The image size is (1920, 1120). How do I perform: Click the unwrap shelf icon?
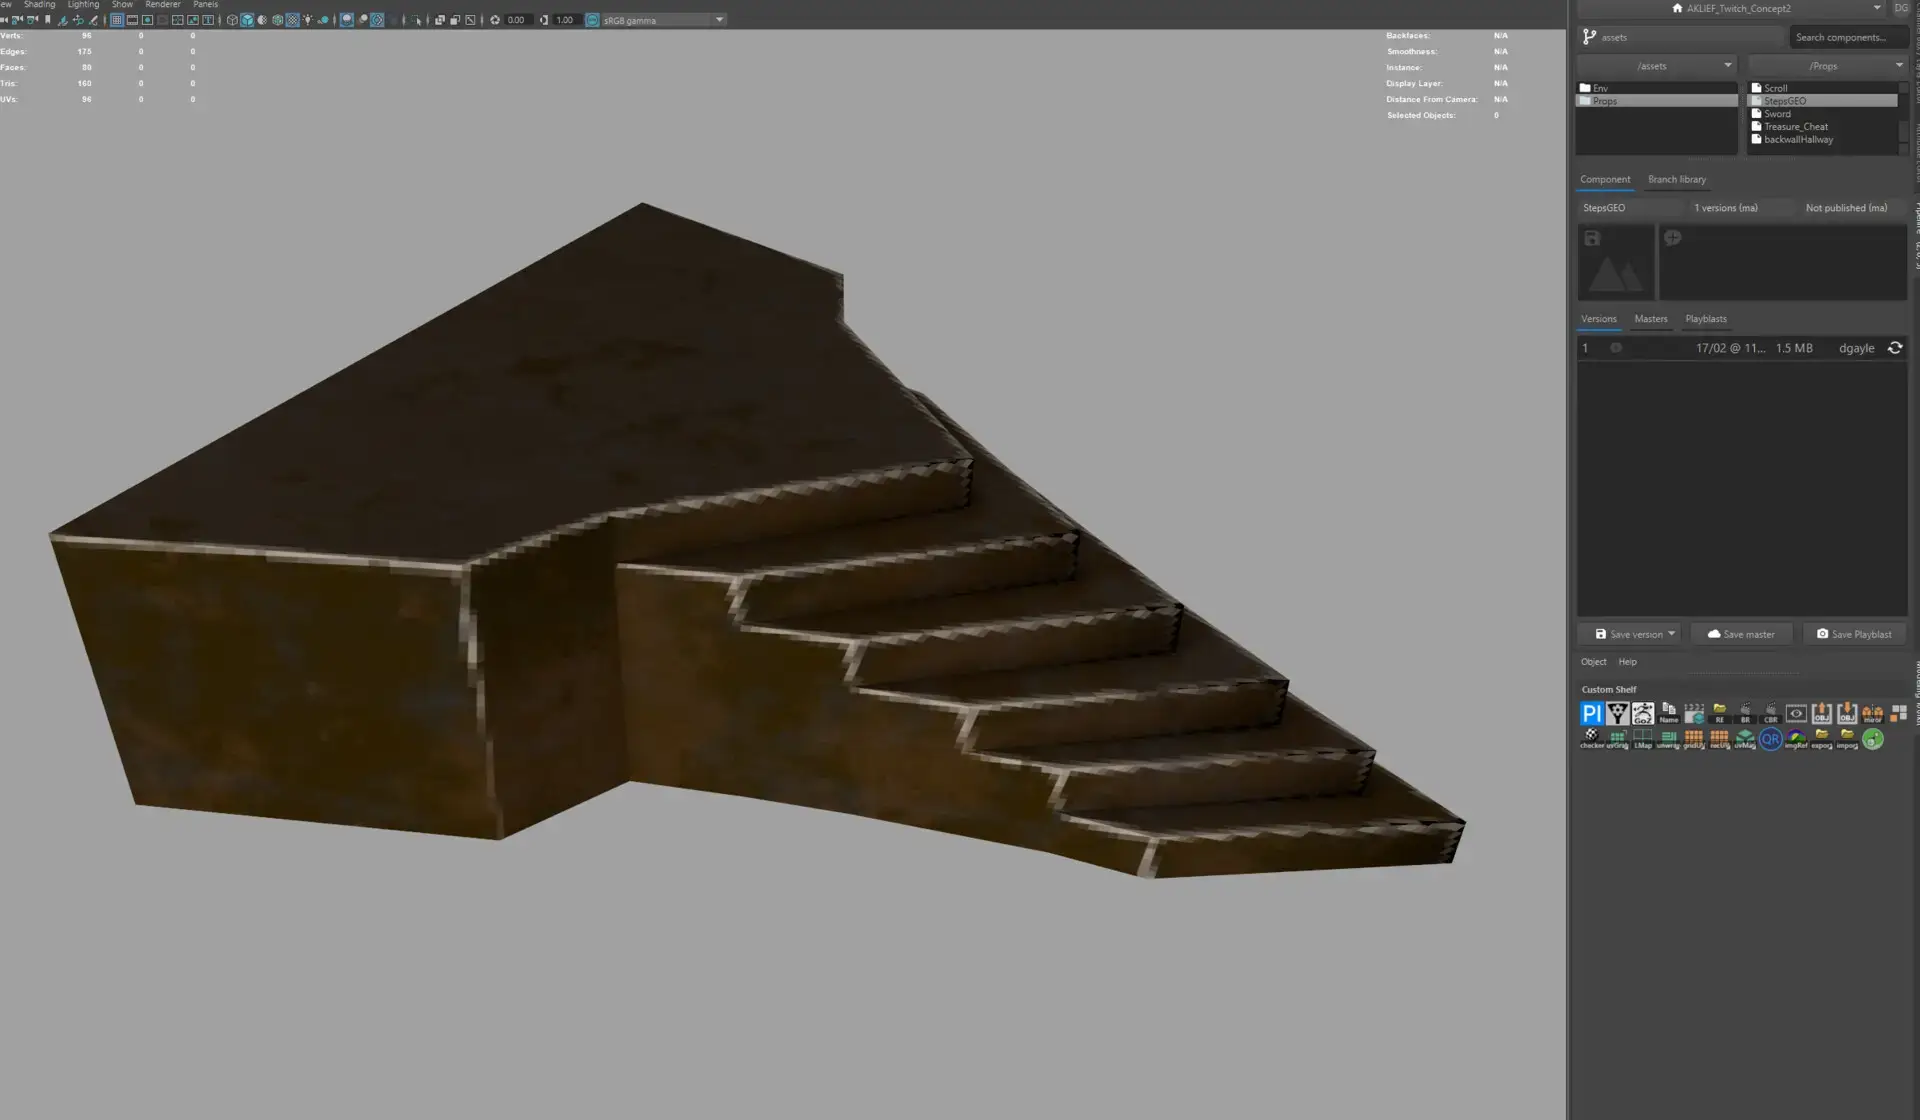point(1668,739)
